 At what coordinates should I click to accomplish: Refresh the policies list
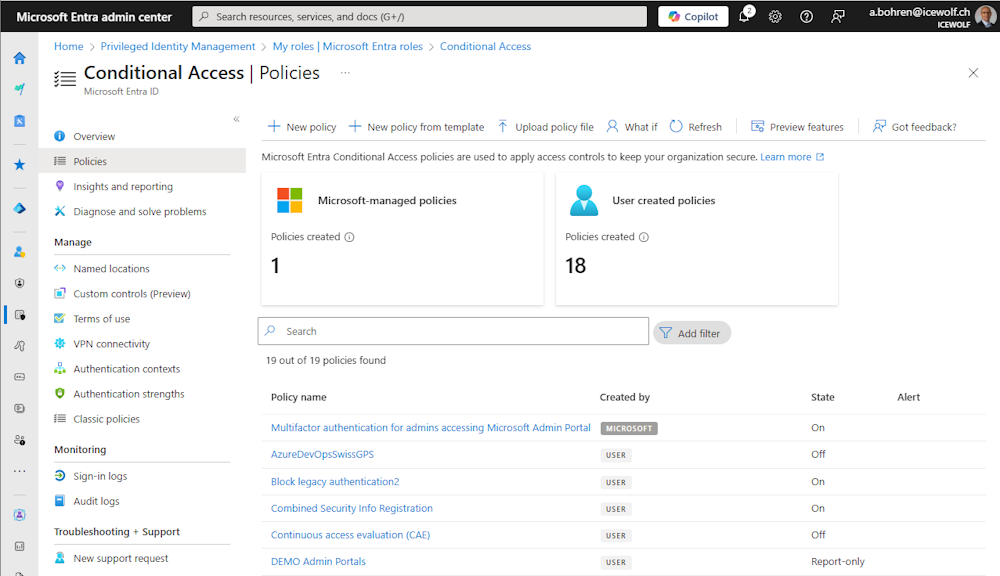tap(696, 127)
